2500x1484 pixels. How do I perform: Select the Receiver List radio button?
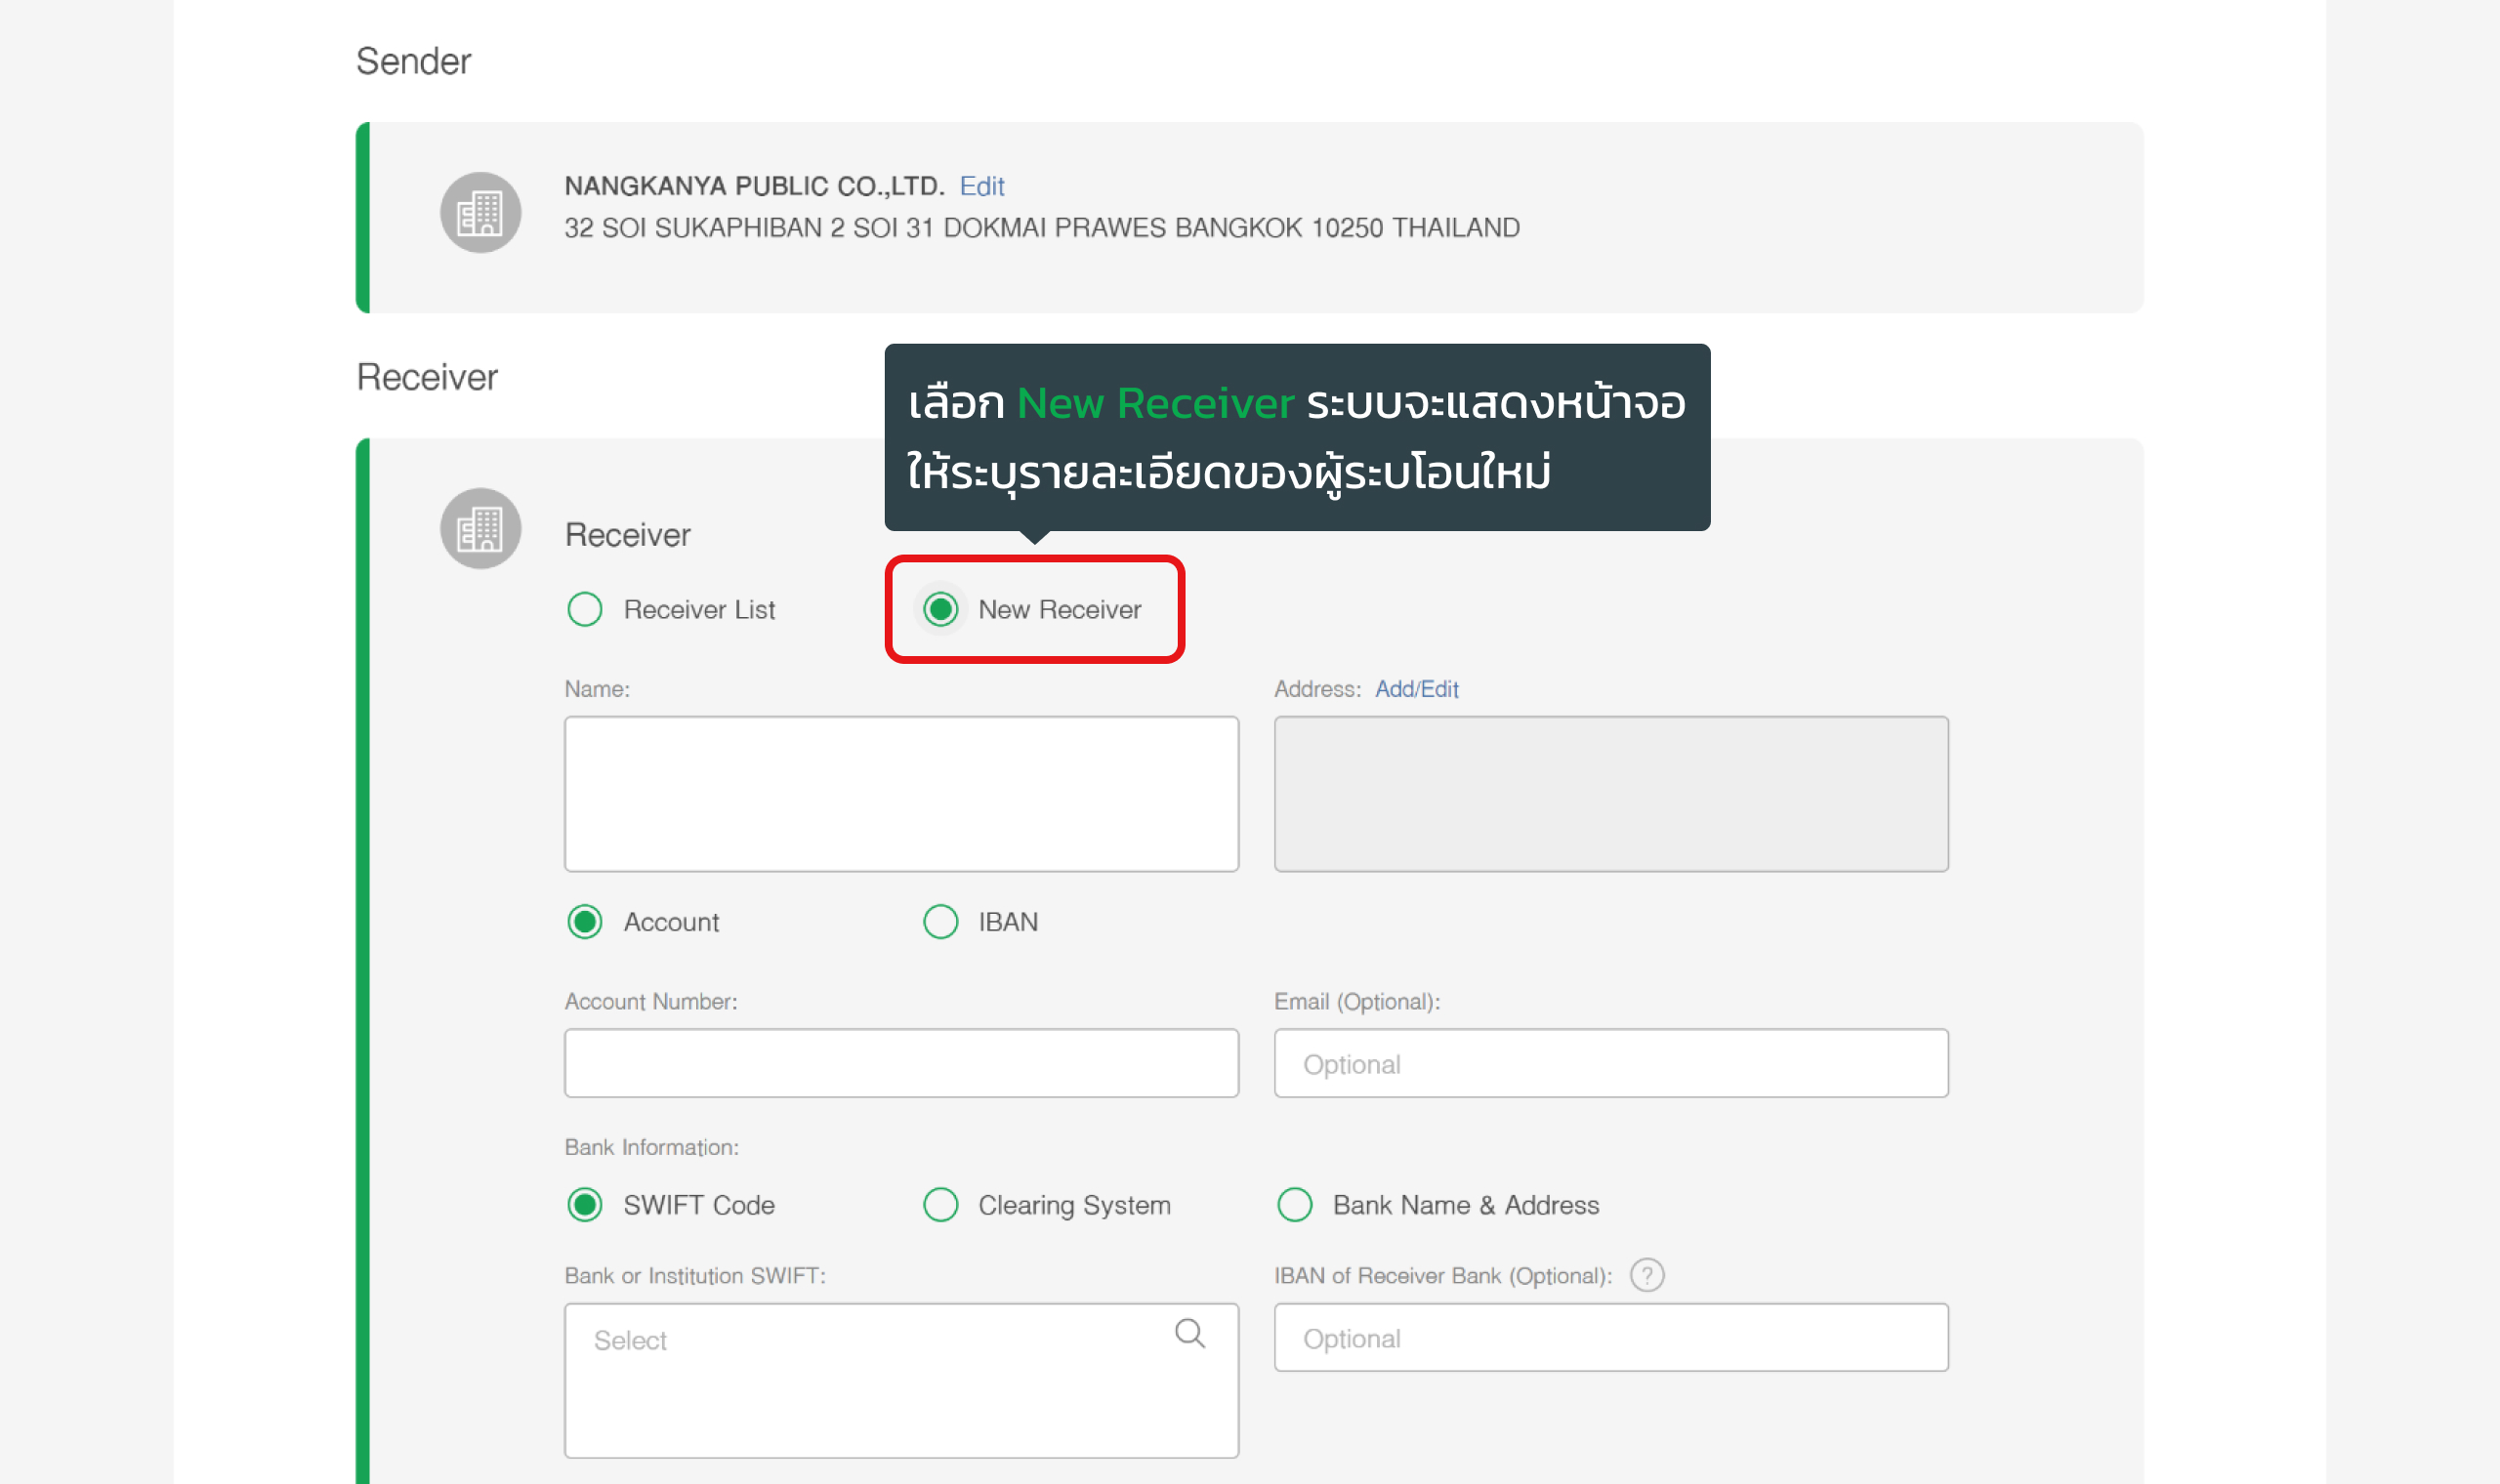click(x=585, y=609)
